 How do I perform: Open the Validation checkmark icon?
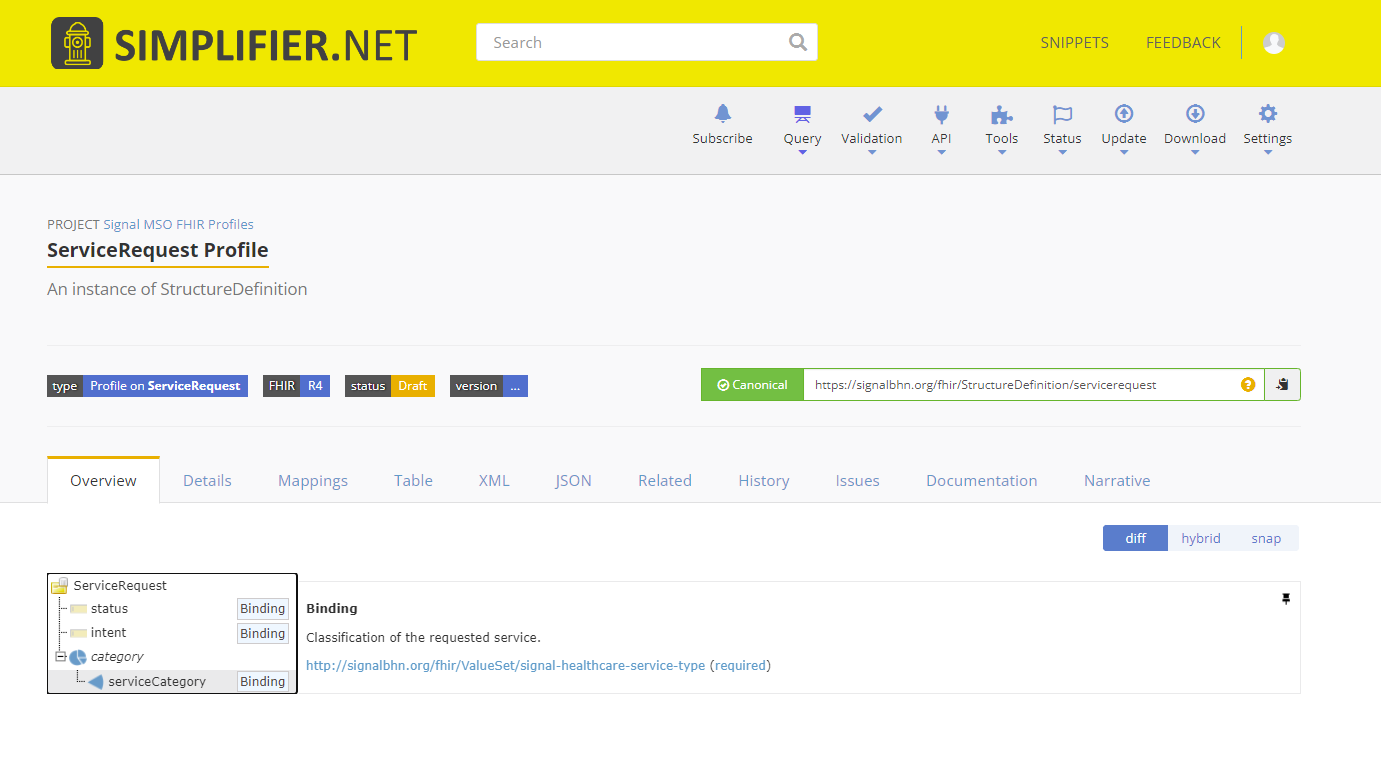[x=871, y=113]
